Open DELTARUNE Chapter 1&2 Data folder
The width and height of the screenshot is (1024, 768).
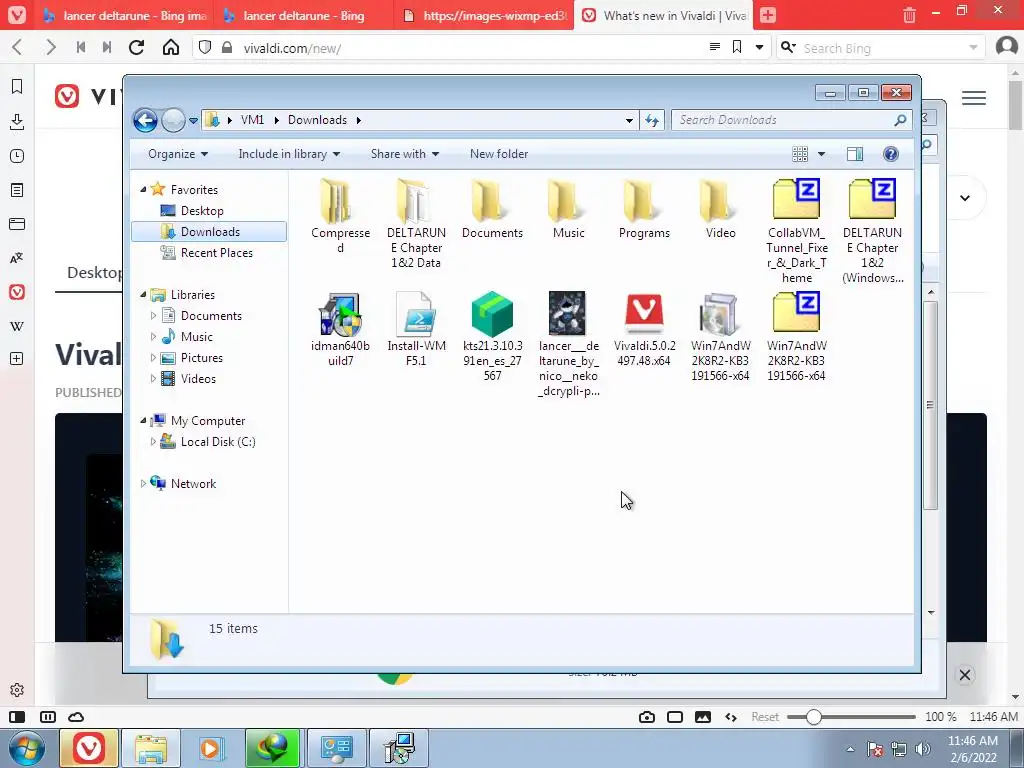(416, 223)
